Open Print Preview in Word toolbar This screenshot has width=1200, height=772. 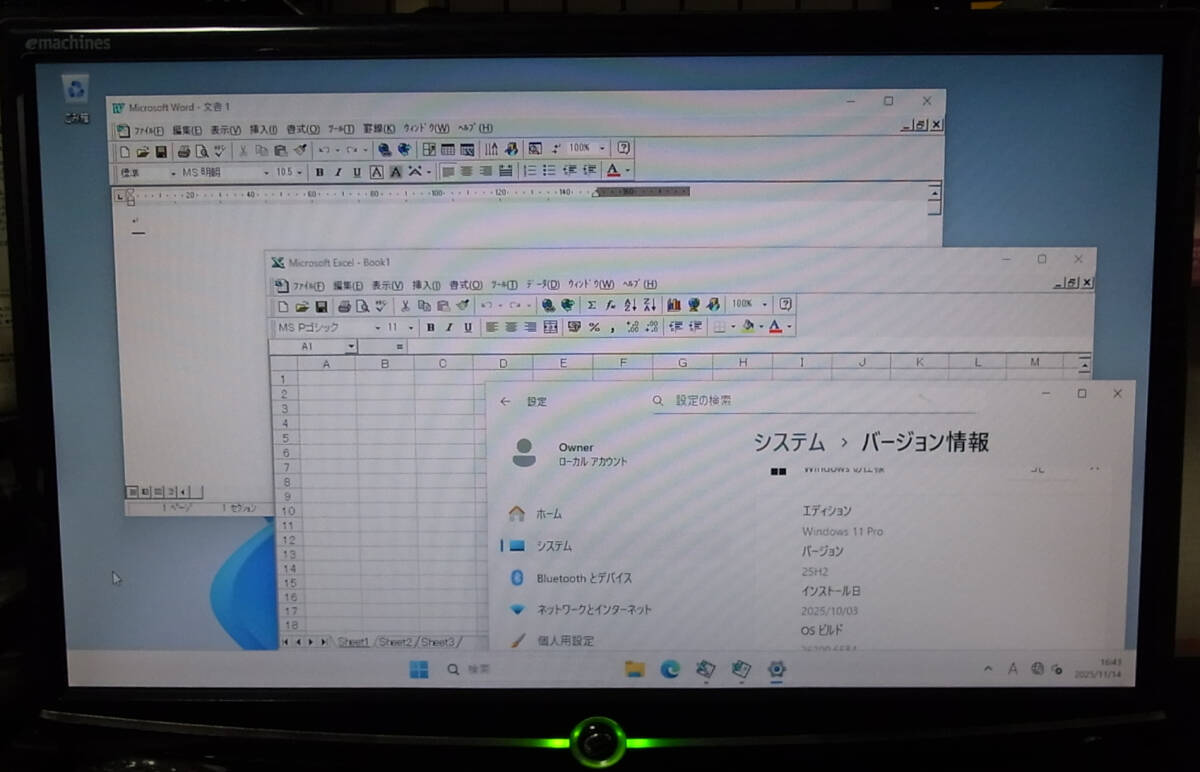202,151
